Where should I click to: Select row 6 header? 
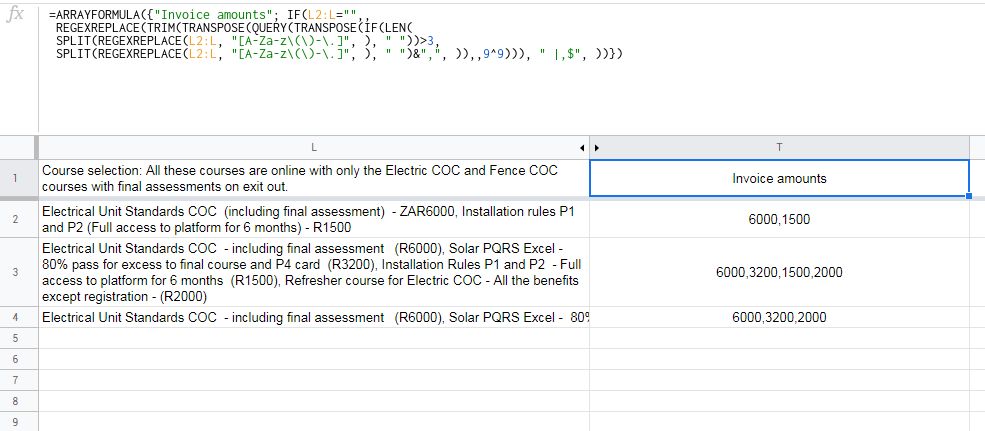pos(19,359)
